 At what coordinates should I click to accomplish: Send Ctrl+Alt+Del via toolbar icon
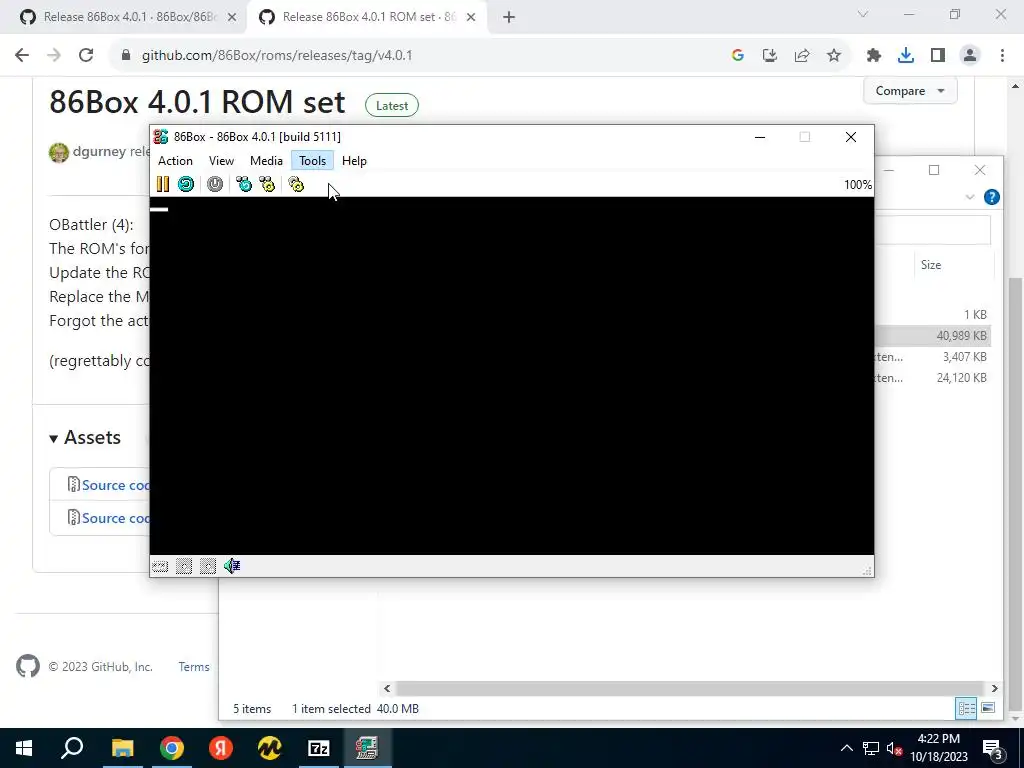[x=244, y=184]
